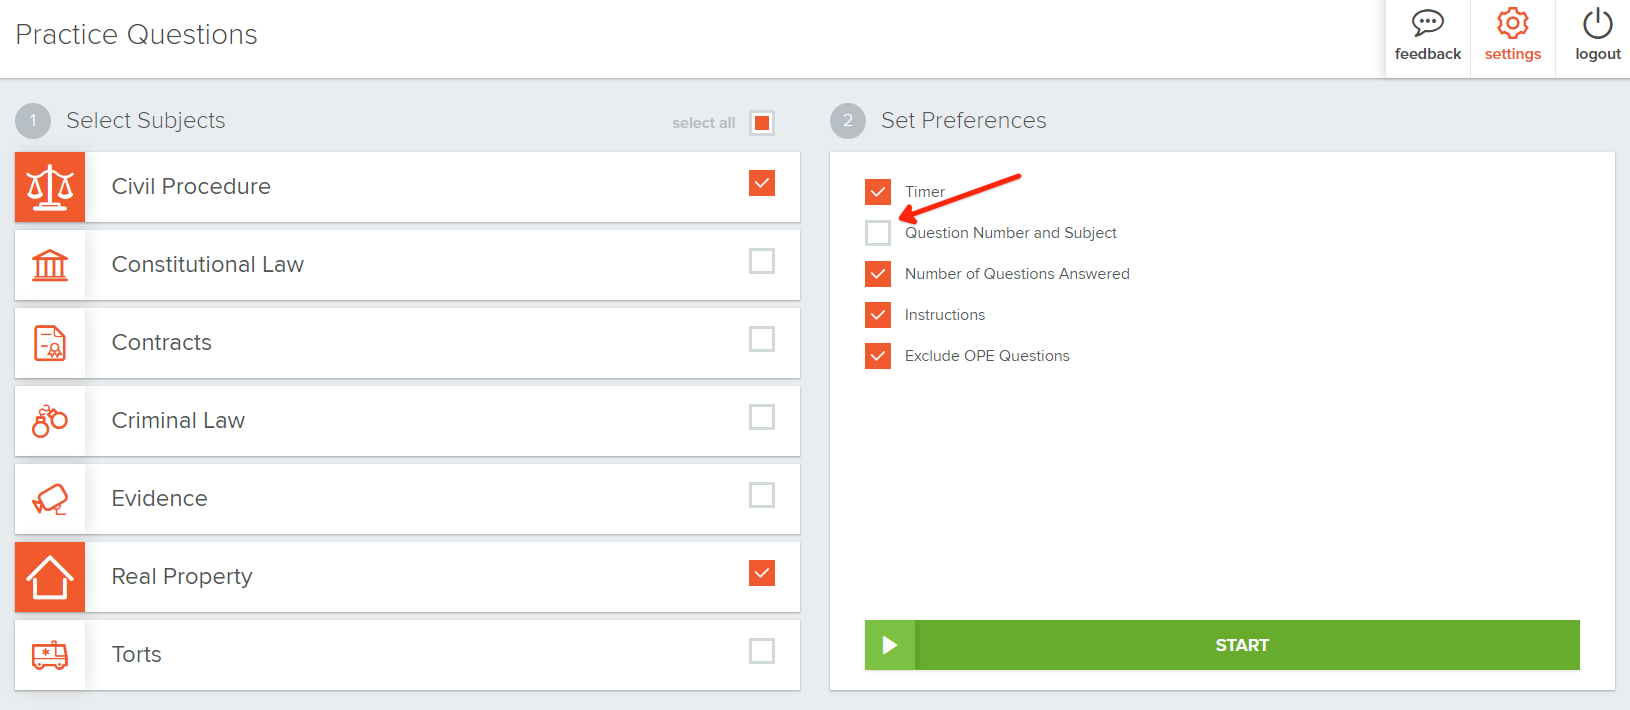This screenshot has width=1630, height=710.
Task: Click the Contracts document icon
Action: point(50,343)
